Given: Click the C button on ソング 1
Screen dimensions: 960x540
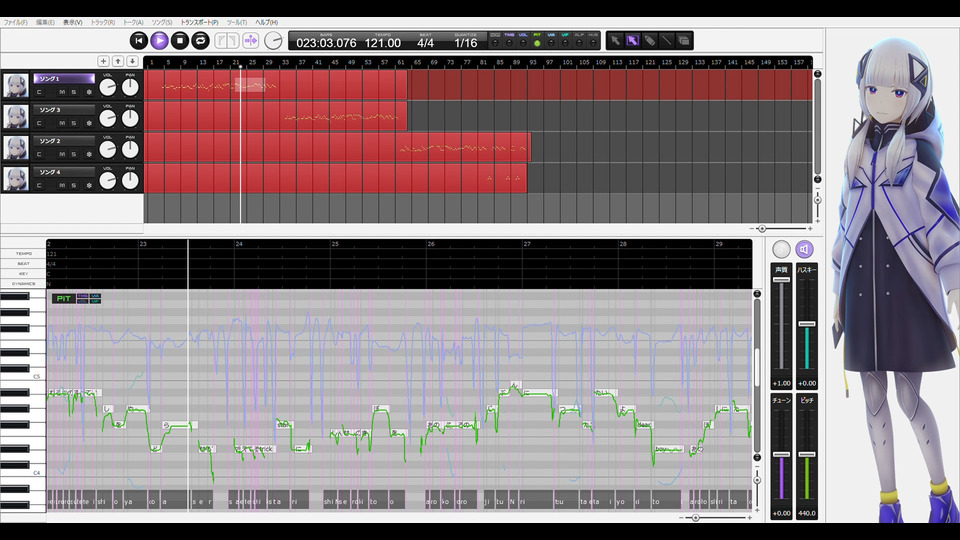Looking at the screenshot, I should pos(39,92).
